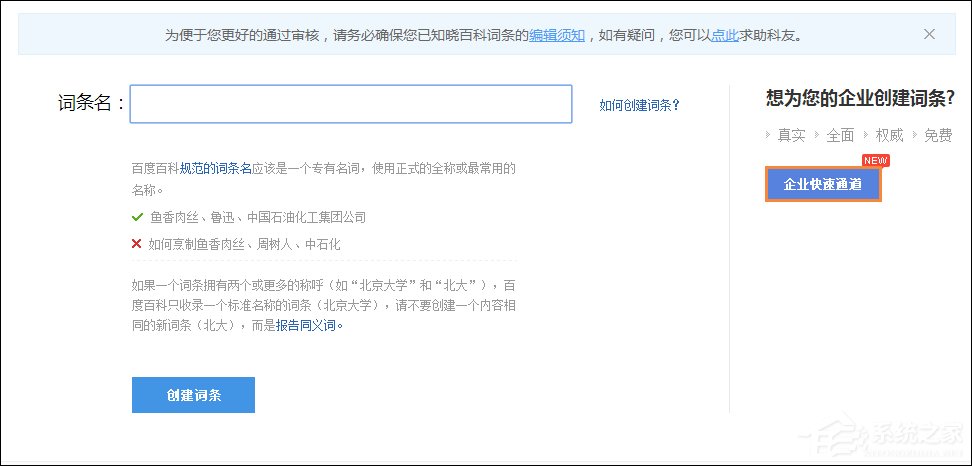Click the 权威 feature label
Viewport: 972px width, 466px height.
click(890, 135)
